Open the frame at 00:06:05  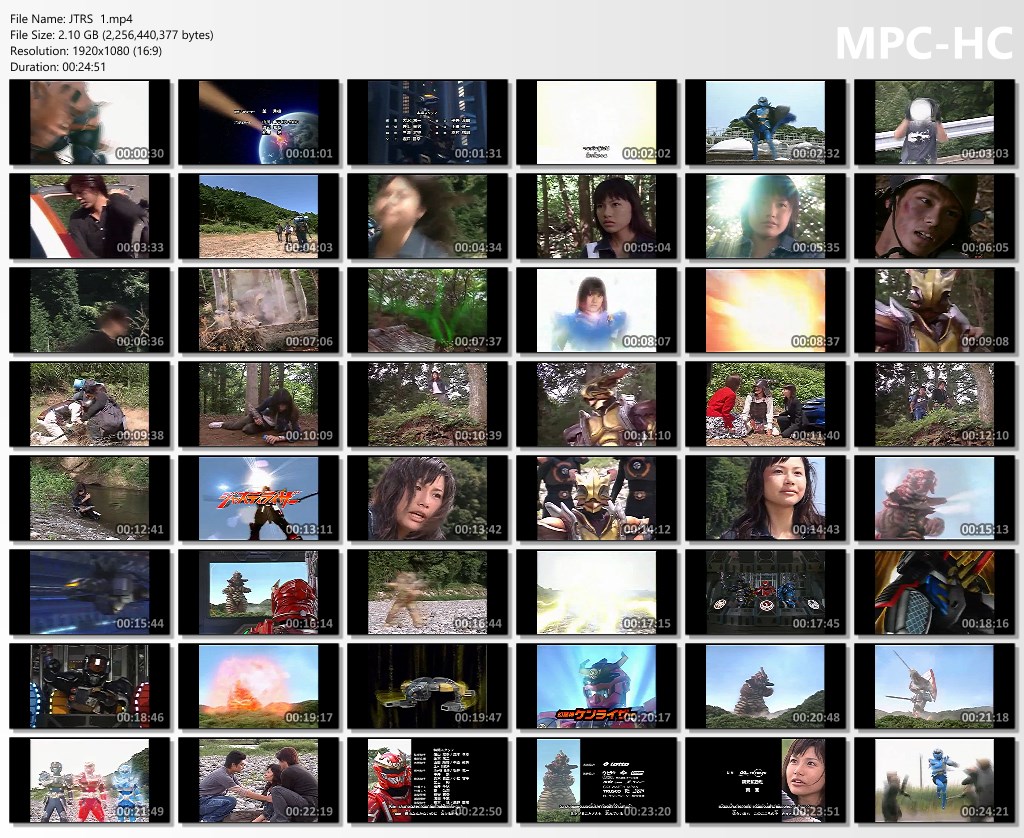click(x=935, y=216)
